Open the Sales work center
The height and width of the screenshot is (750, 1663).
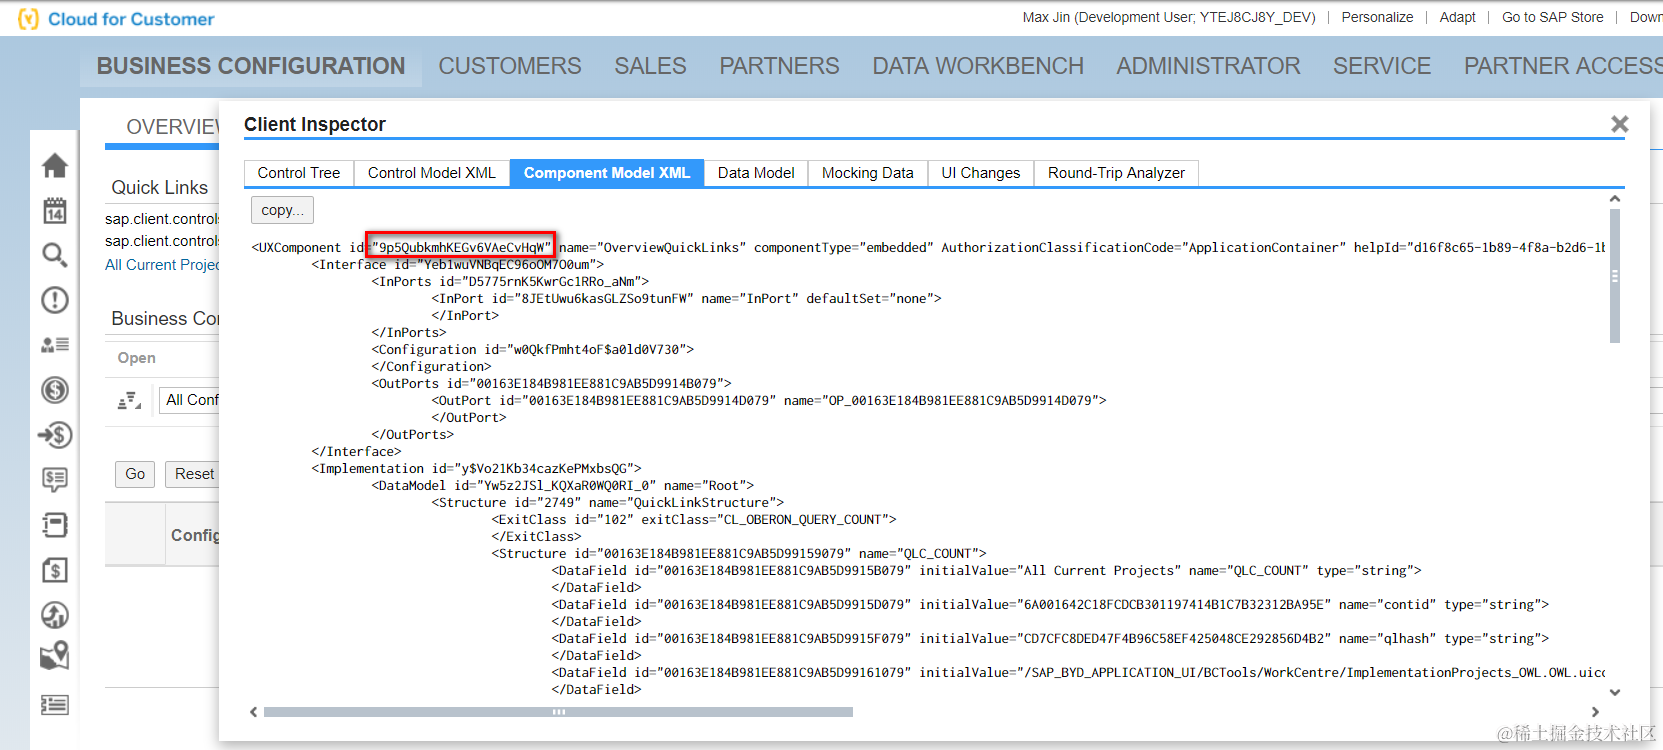[650, 66]
